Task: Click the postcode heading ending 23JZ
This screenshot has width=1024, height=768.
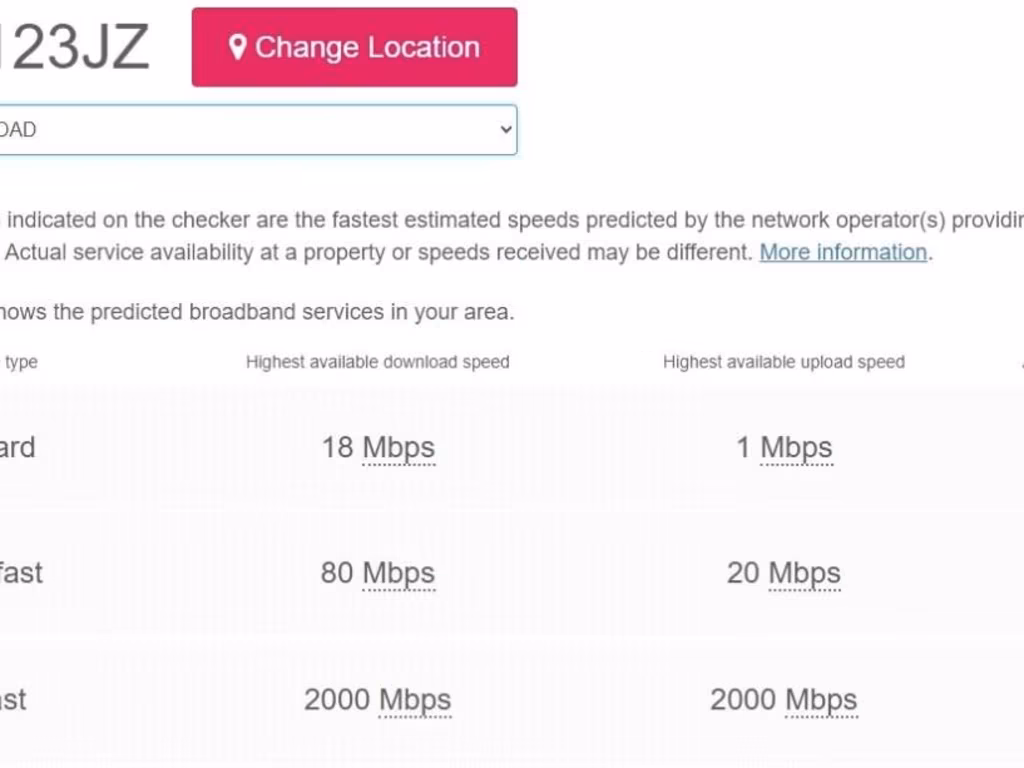Action: [x=75, y=47]
